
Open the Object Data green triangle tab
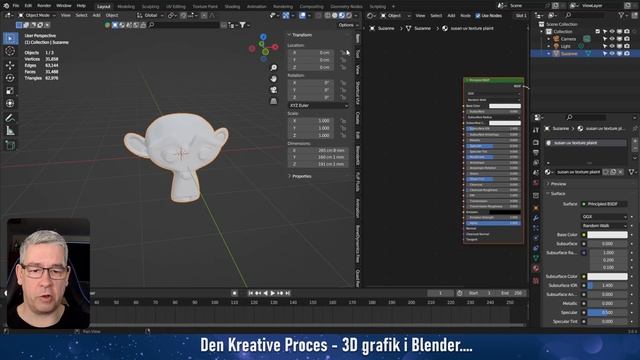[x=536, y=258]
